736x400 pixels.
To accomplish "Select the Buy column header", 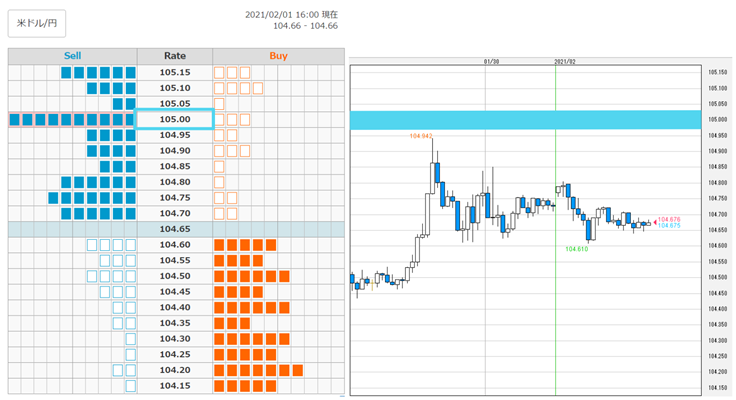I will coord(278,56).
